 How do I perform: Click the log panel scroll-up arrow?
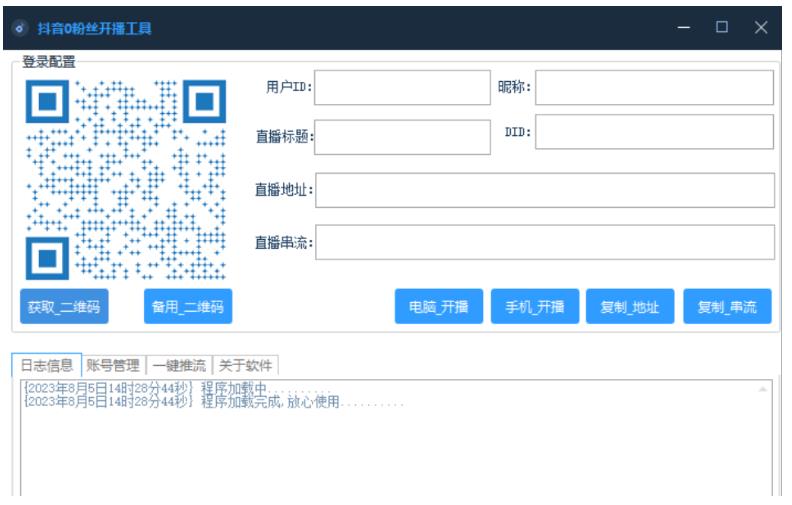pyautogui.click(x=764, y=388)
